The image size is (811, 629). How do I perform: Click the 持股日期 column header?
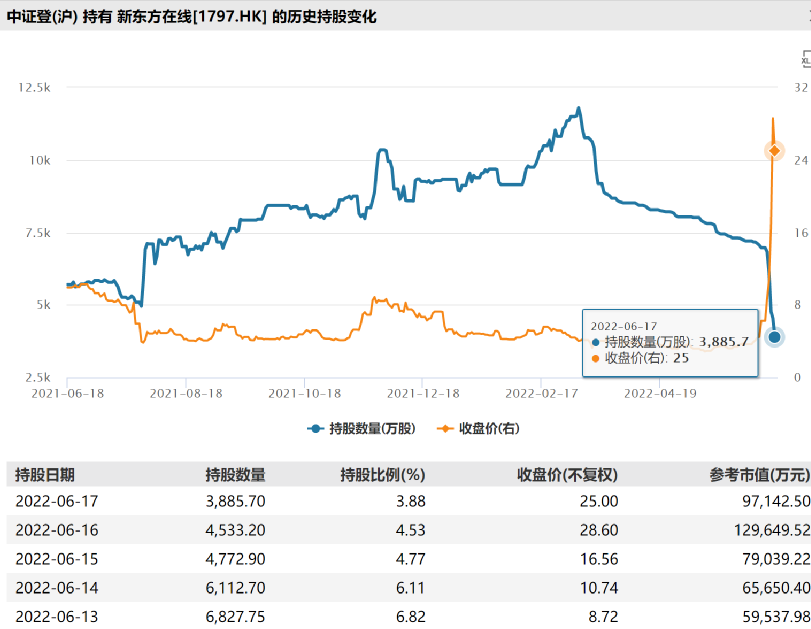(x=45, y=474)
